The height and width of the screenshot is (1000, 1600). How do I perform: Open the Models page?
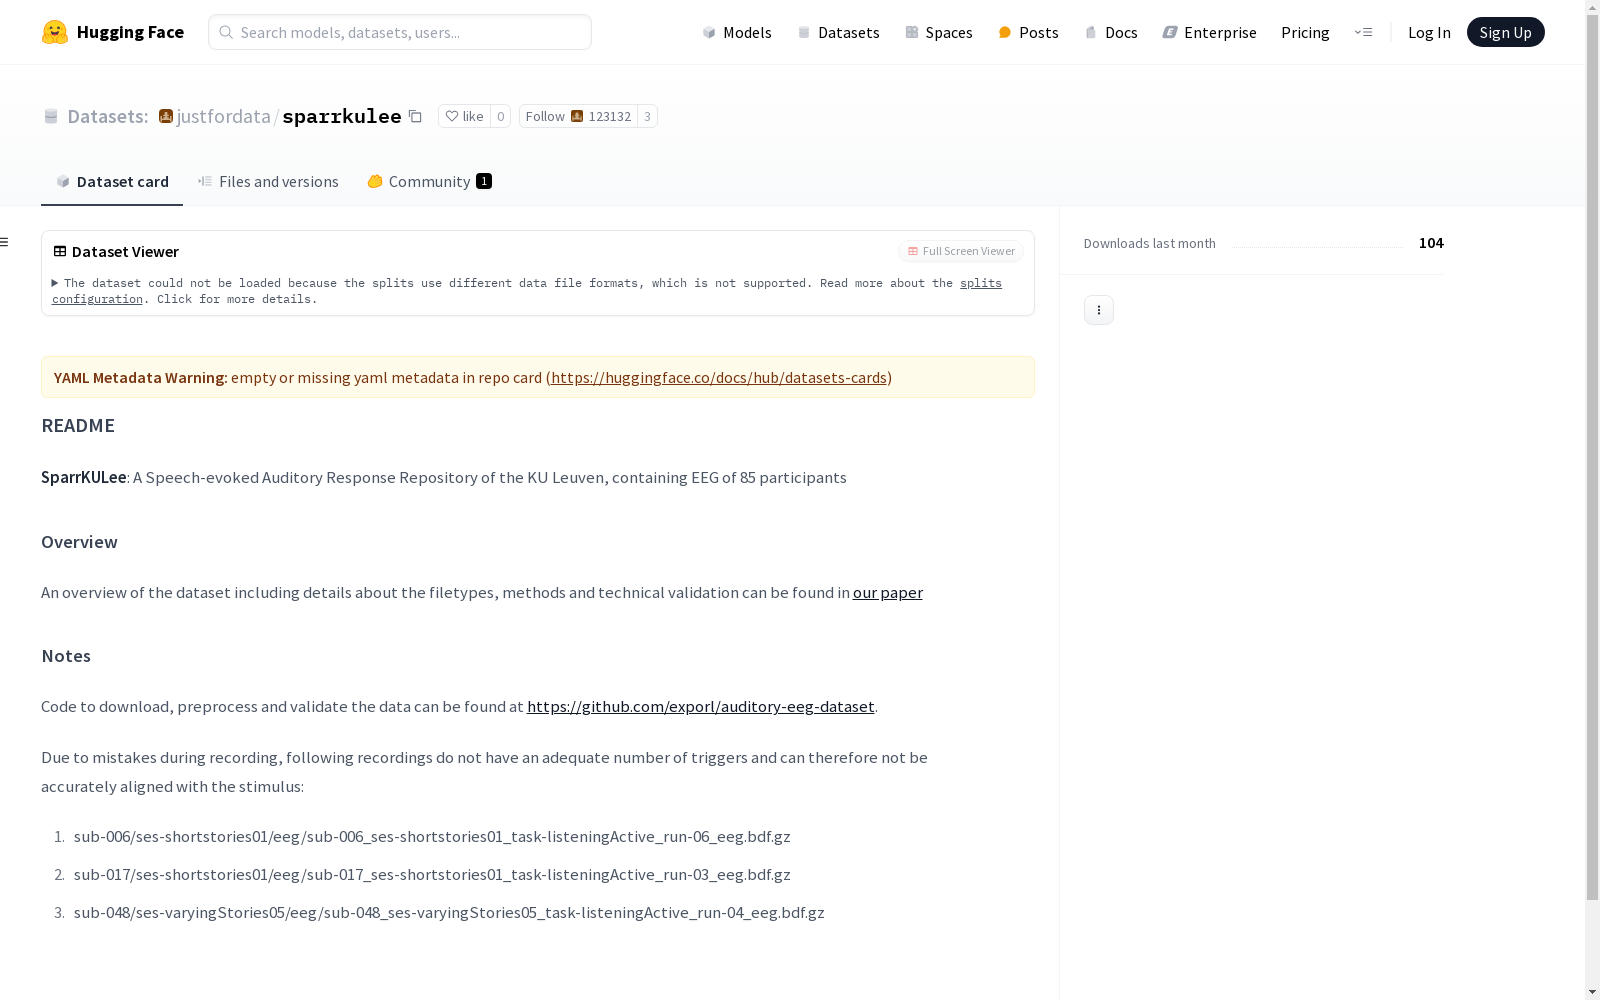pyautogui.click(x=737, y=32)
